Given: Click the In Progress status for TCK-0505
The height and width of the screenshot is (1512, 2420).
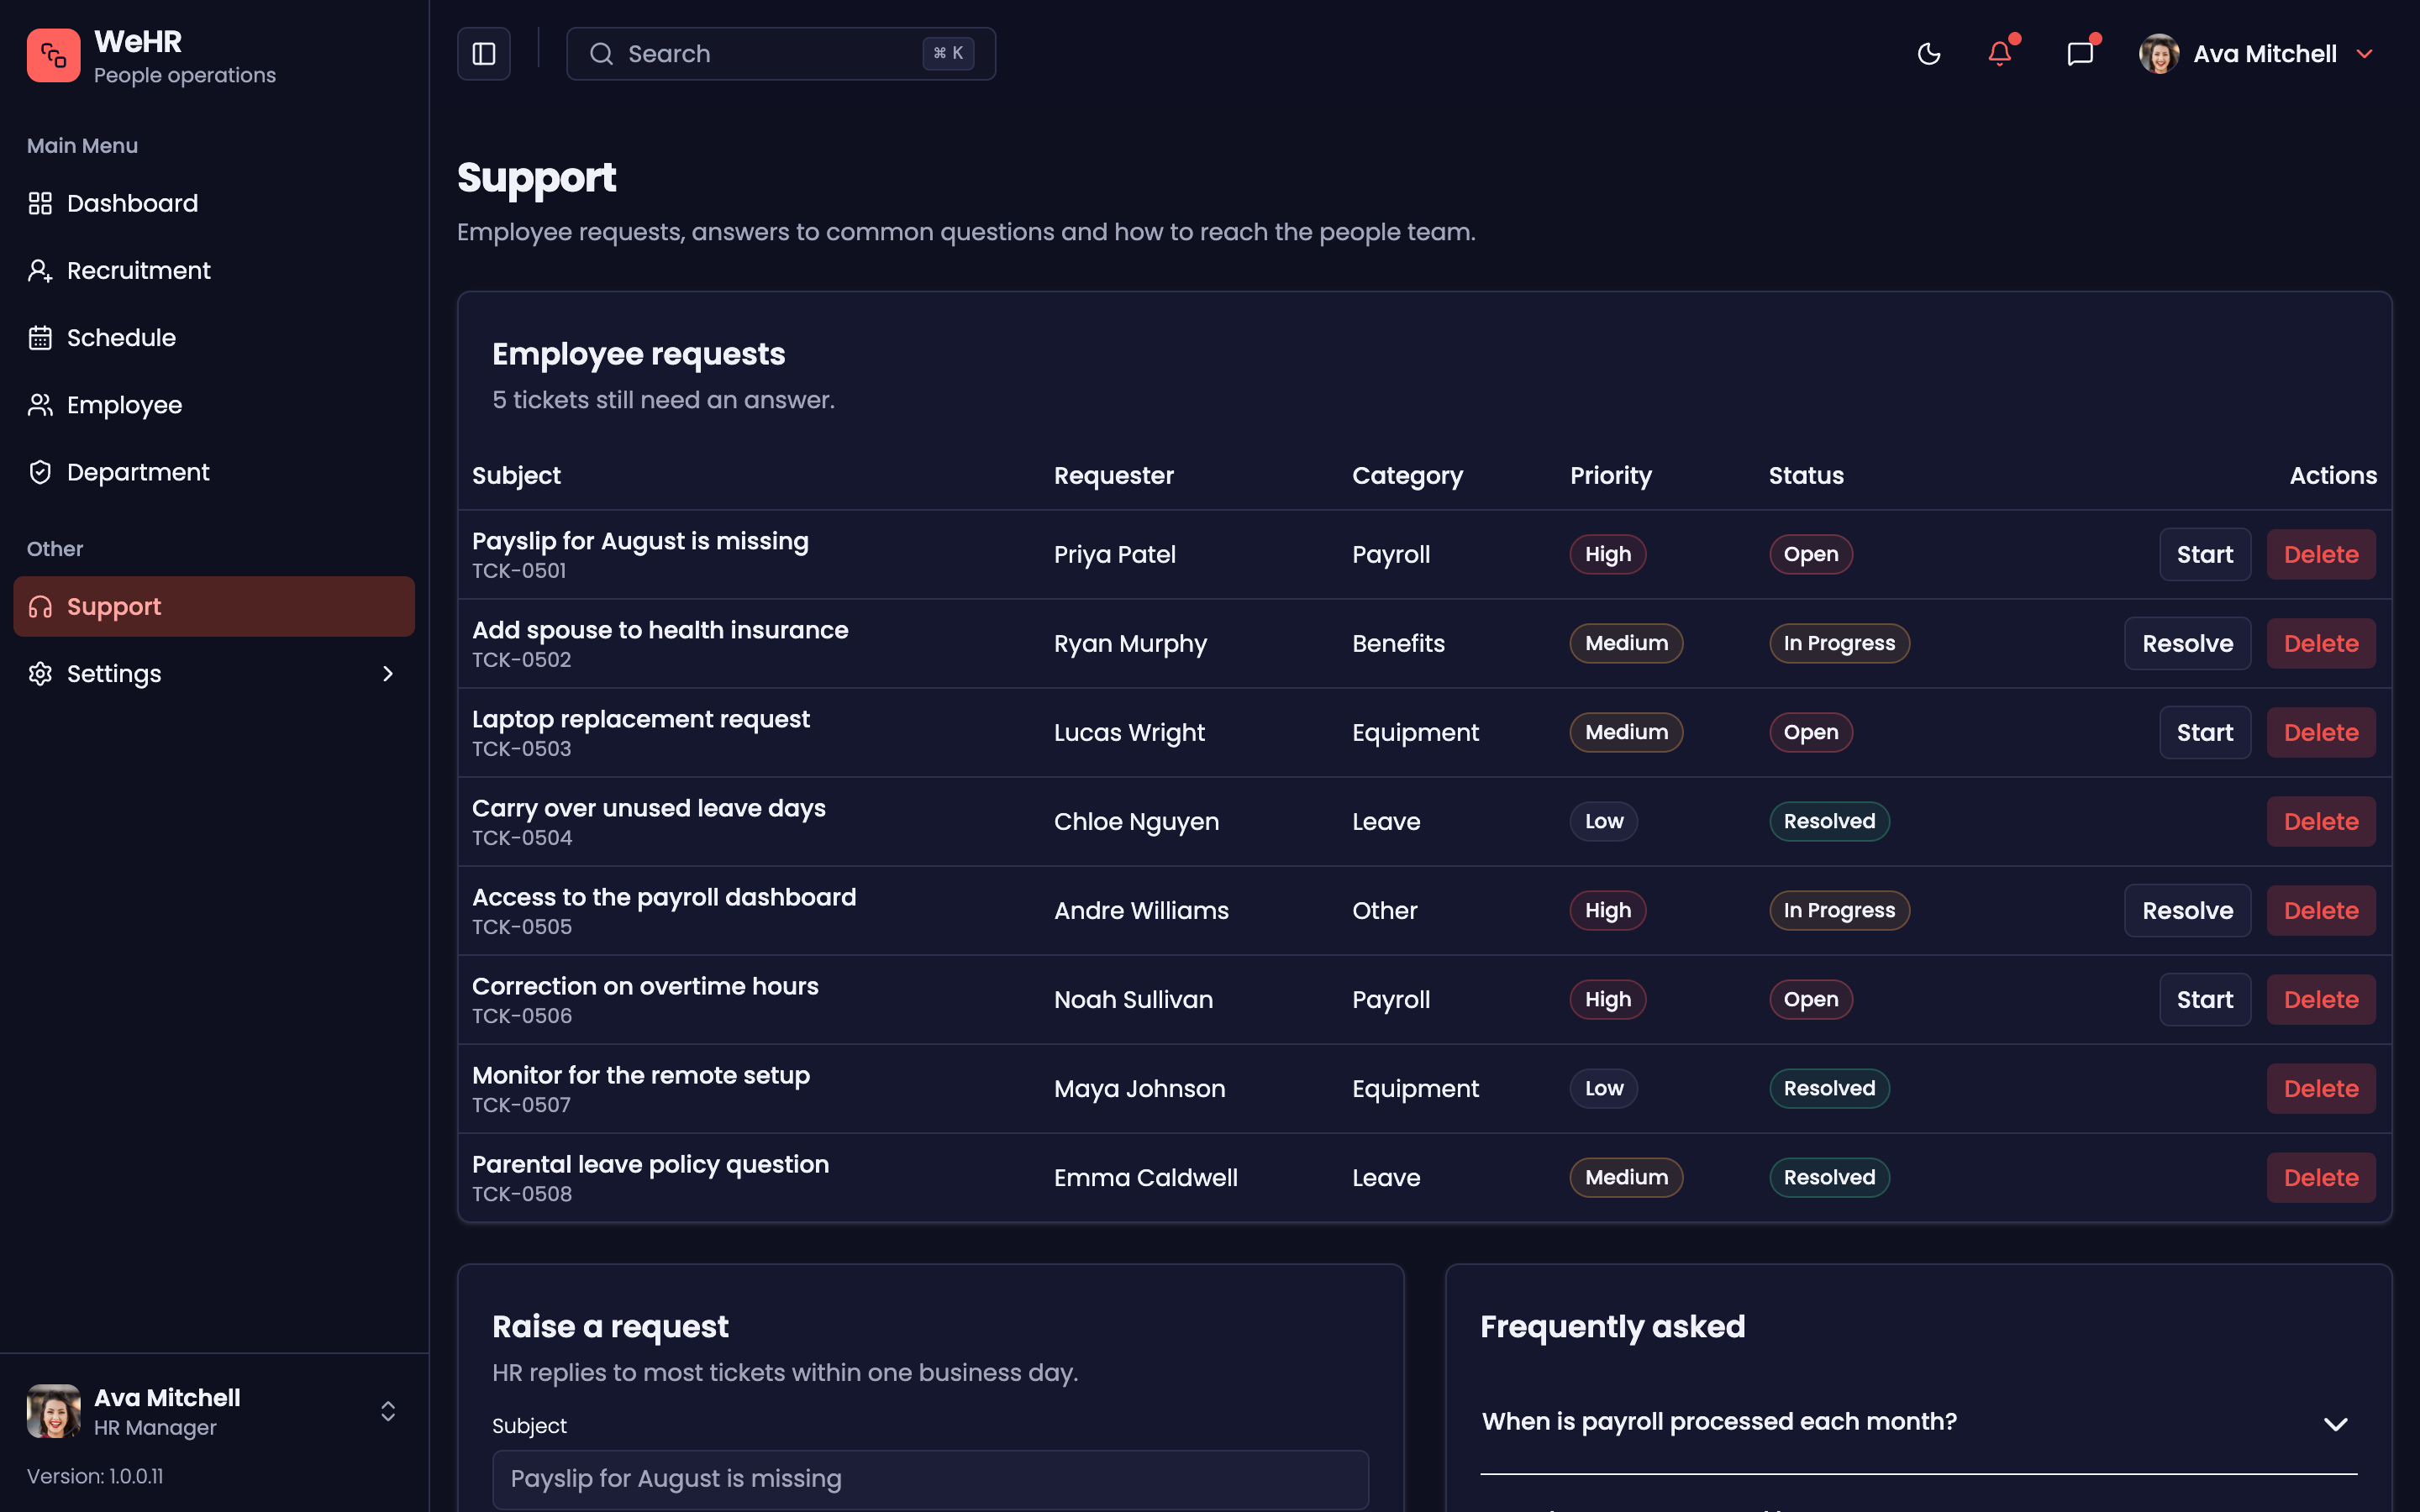Looking at the screenshot, I should coord(1839,911).
